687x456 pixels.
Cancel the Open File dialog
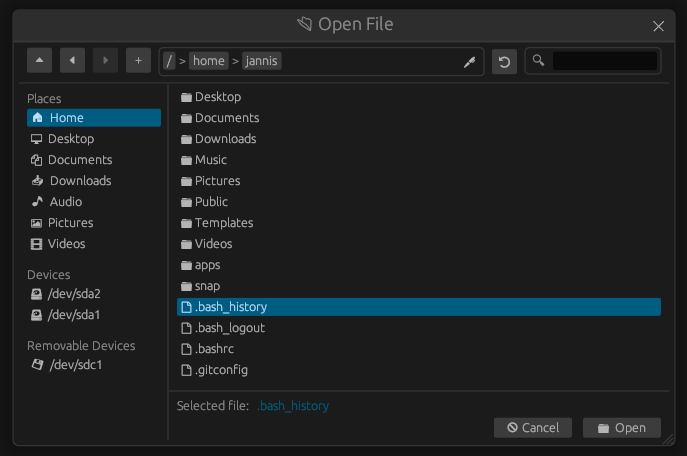click(x=533, y=428)
